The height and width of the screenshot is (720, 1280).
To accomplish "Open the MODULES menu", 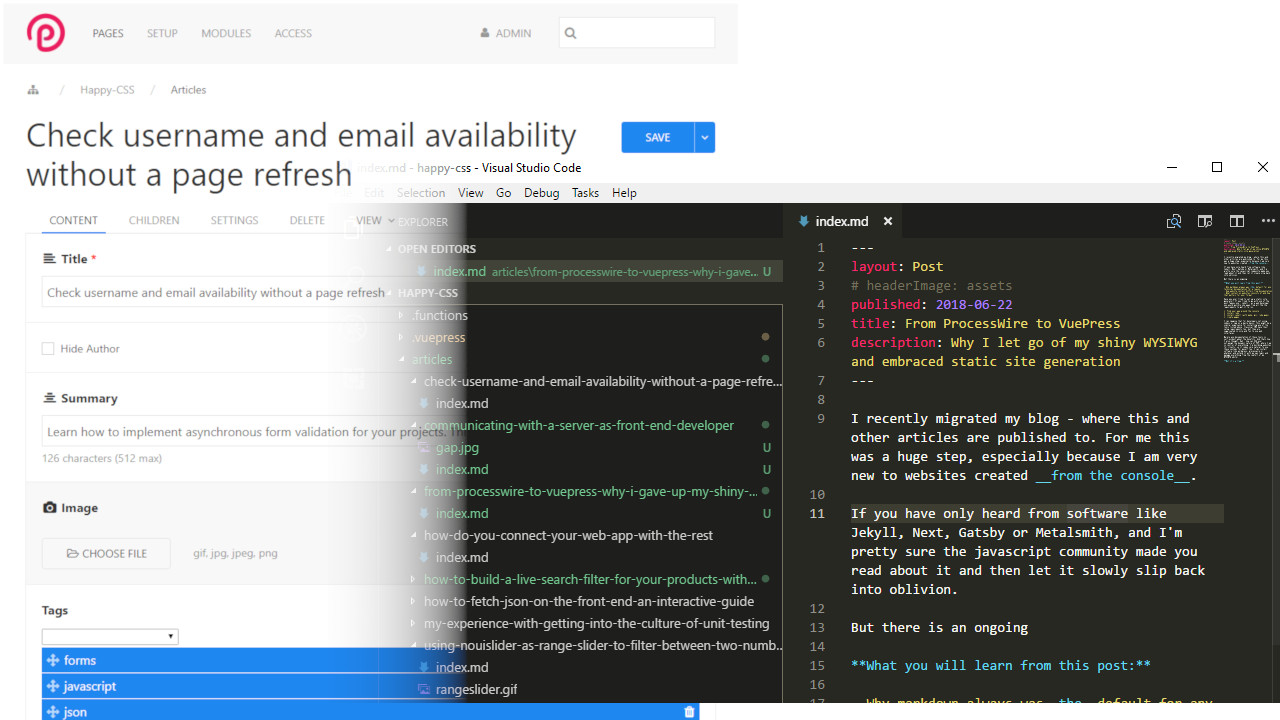I will point(226,33).
